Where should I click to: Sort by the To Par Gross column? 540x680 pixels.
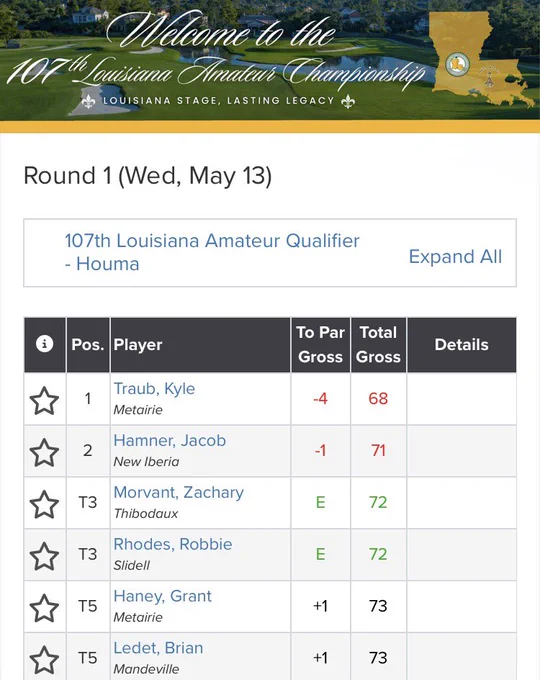click(x=321, y=345)
